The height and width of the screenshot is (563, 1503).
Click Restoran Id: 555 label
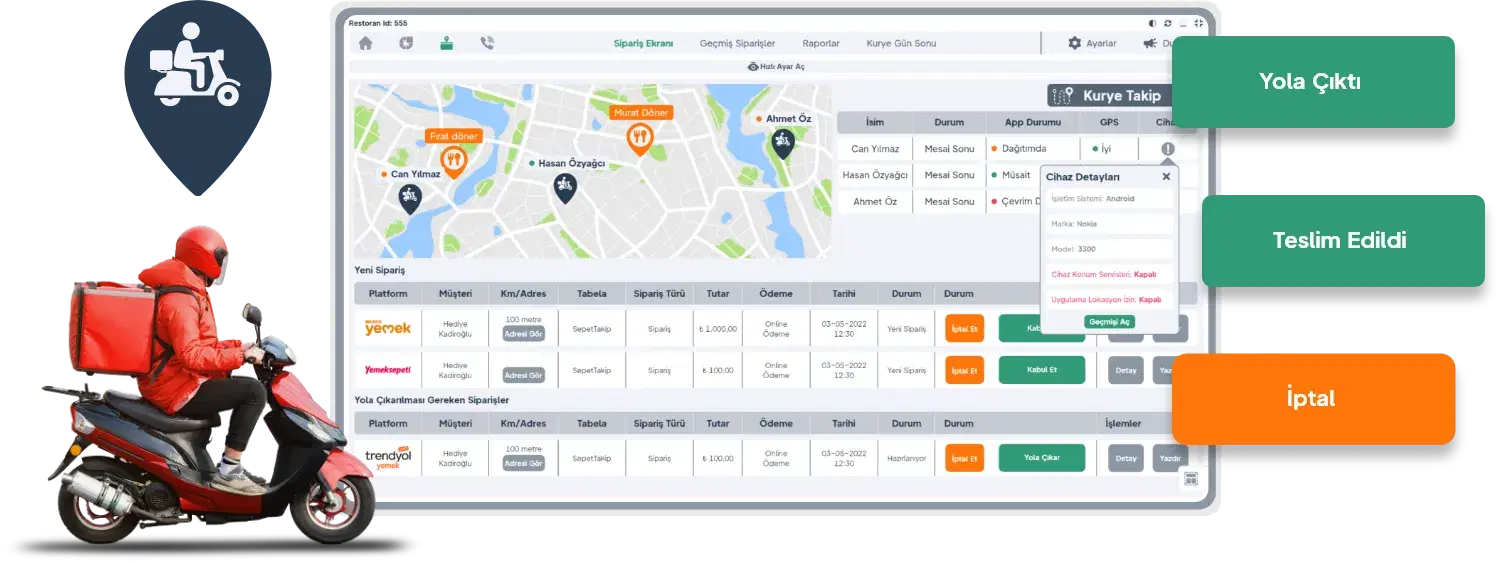tap(377, 23)
